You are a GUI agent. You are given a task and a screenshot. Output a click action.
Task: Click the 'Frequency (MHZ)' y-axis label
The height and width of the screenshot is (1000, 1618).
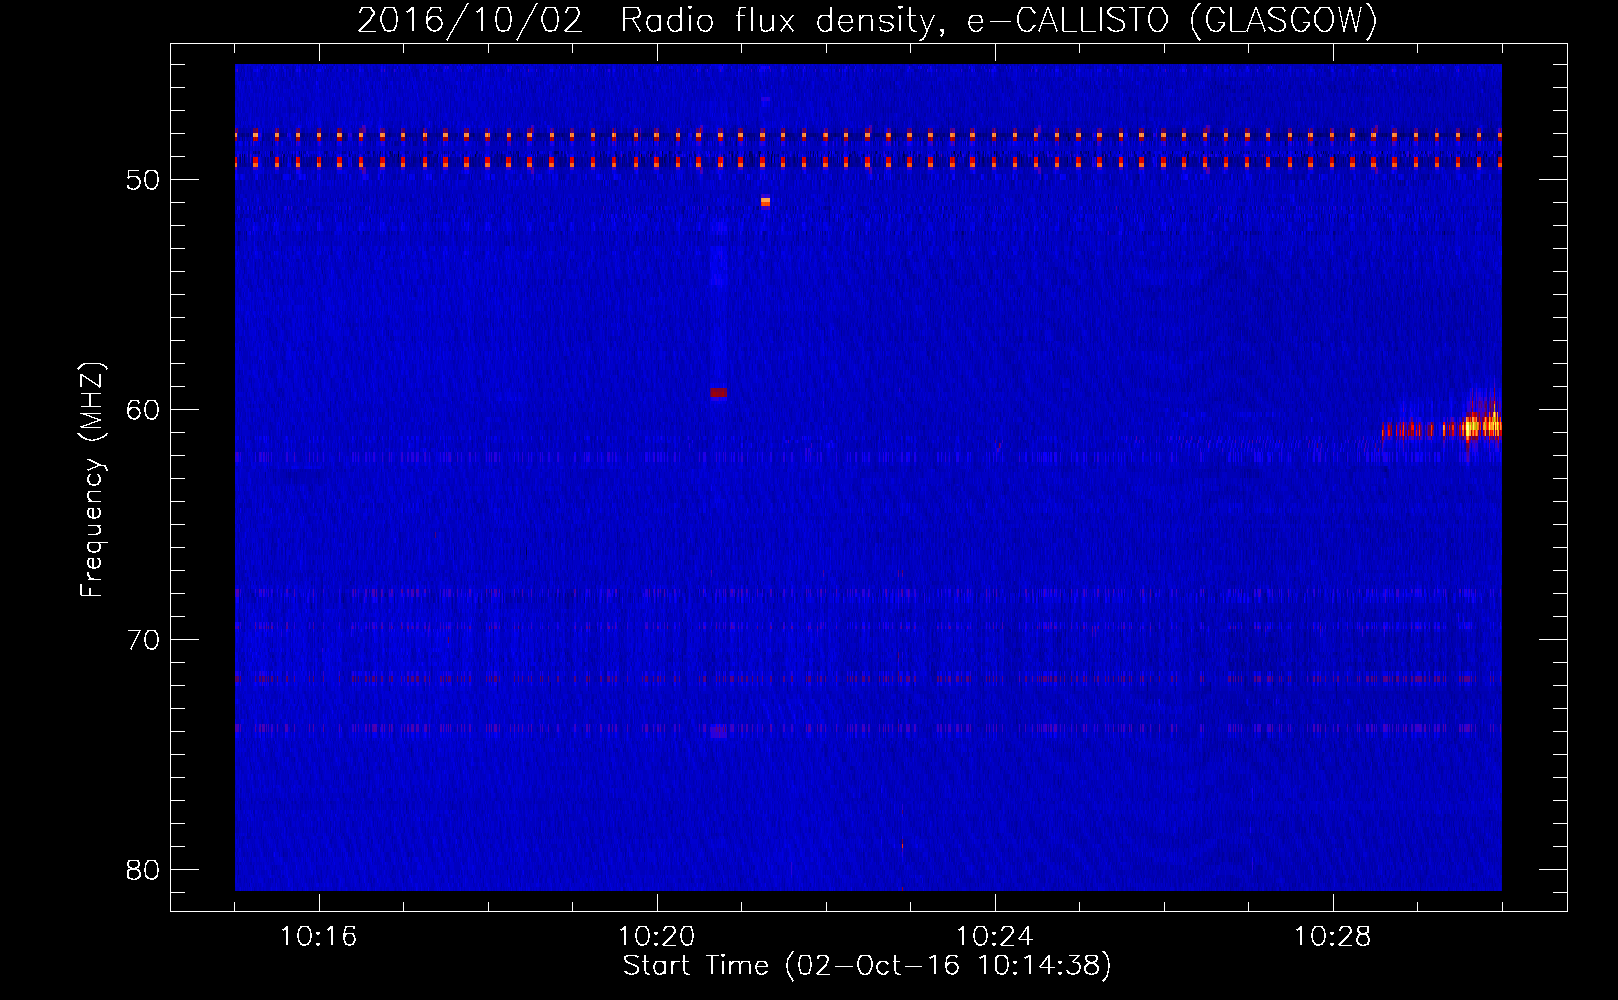92,480
